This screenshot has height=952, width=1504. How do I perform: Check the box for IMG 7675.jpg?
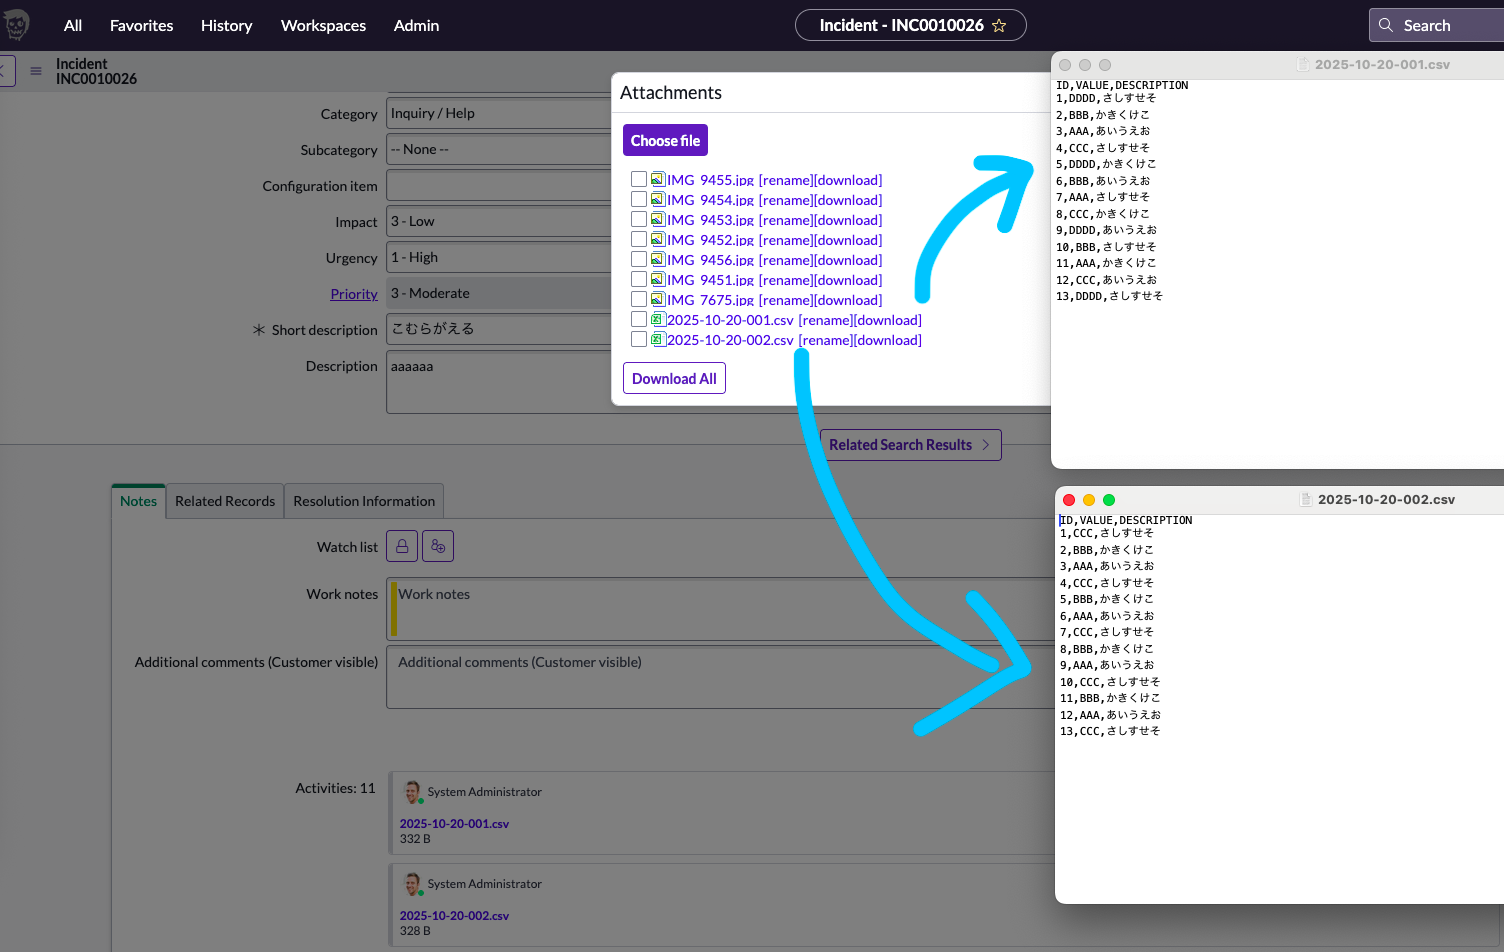[639, 299]
